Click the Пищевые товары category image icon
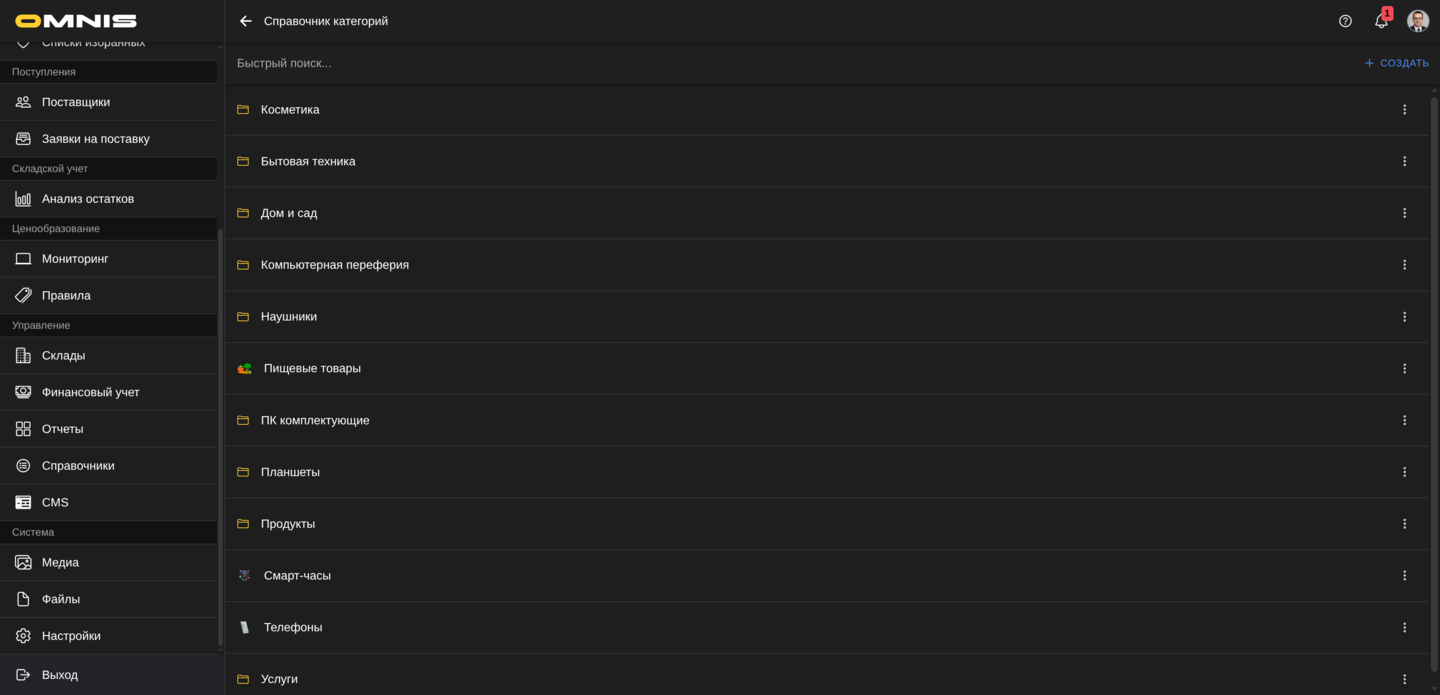The width and height of the screenshot is (1440, 695). coord(244,369)
